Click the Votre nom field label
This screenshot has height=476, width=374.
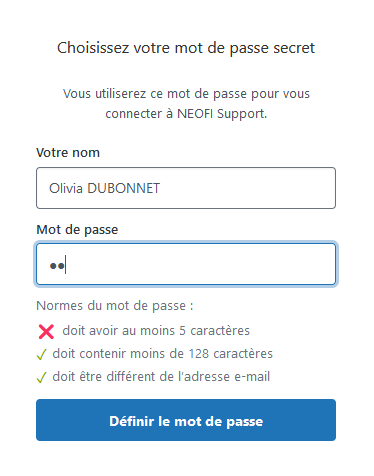(68, 153)
